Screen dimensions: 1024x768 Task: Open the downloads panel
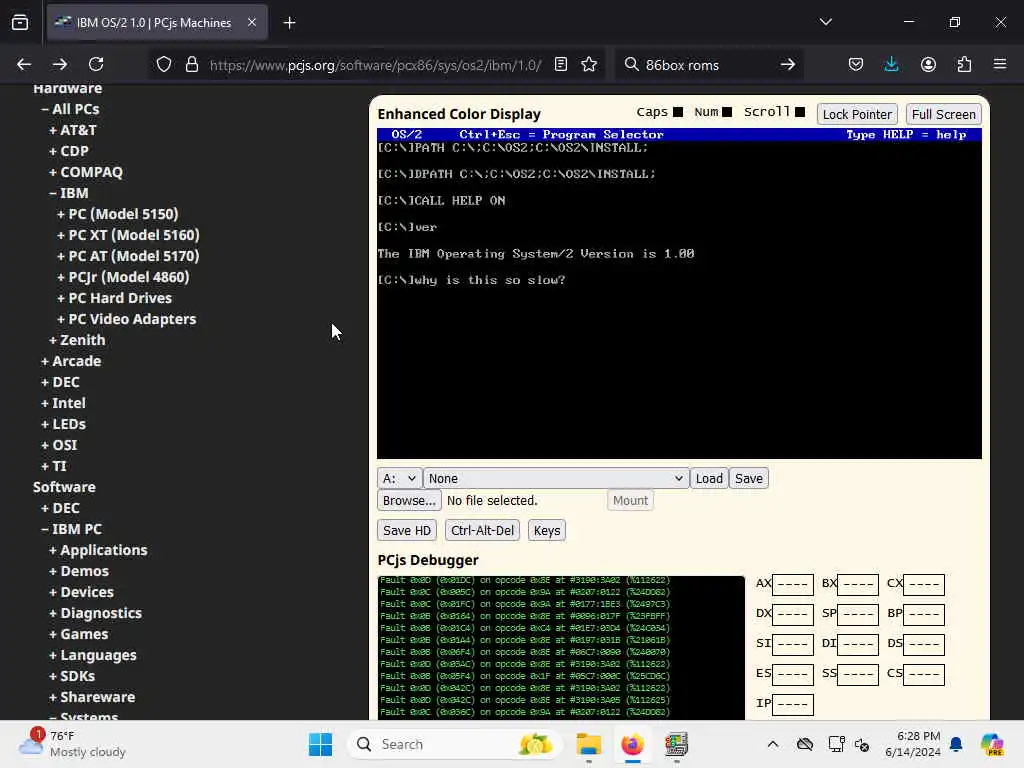point(891,64)
